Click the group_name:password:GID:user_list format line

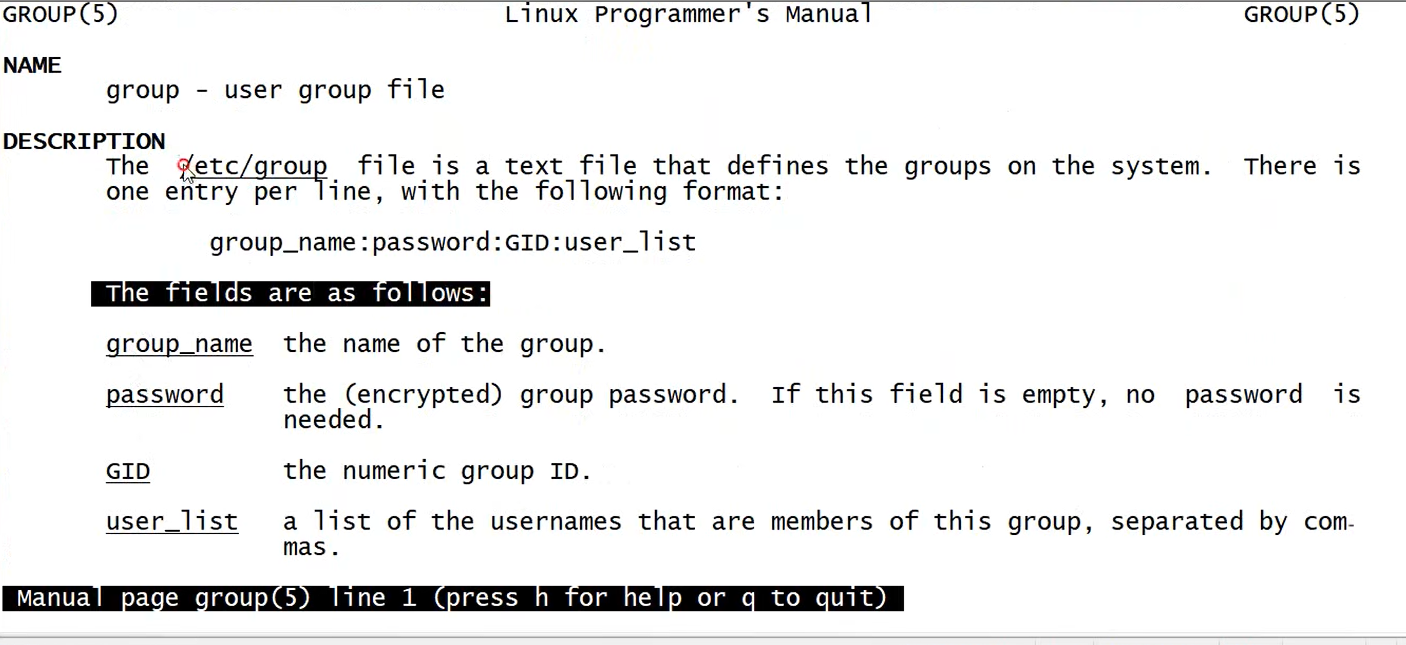click(452, 242)
